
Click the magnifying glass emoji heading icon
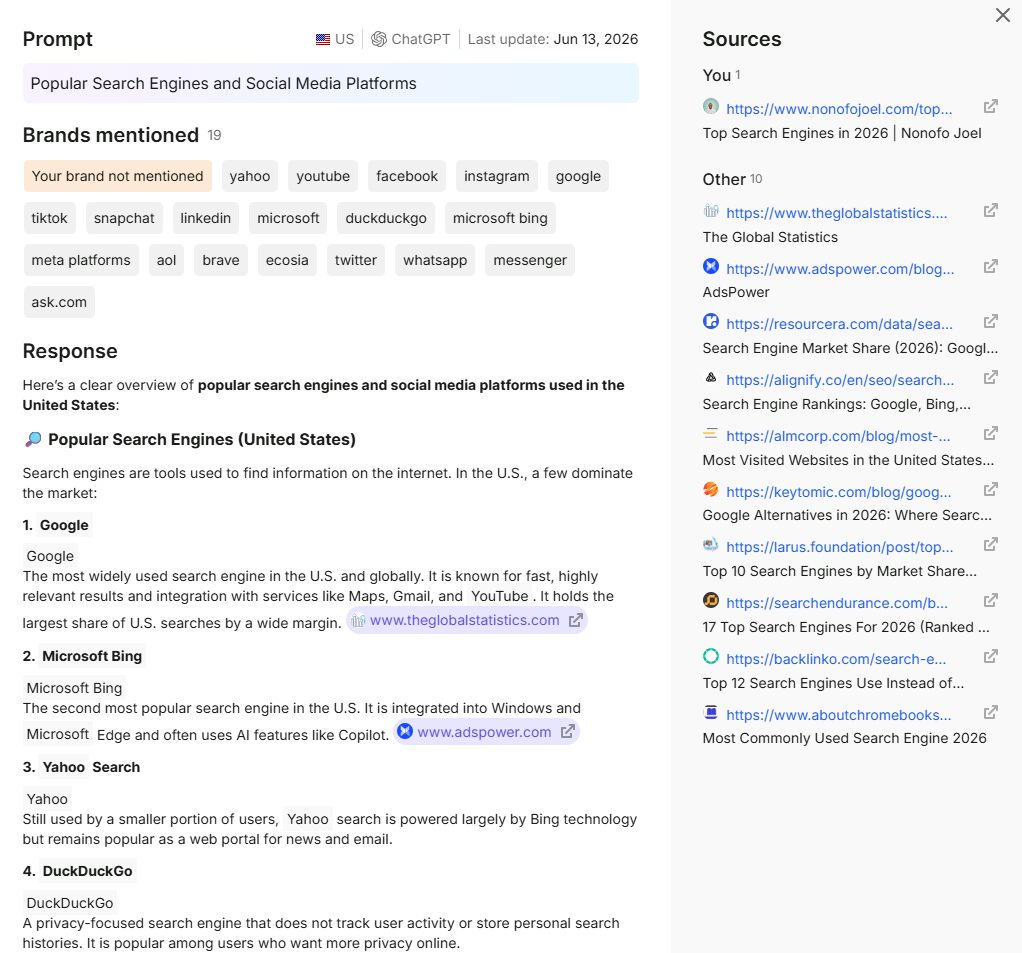click(x=33, y=439)
